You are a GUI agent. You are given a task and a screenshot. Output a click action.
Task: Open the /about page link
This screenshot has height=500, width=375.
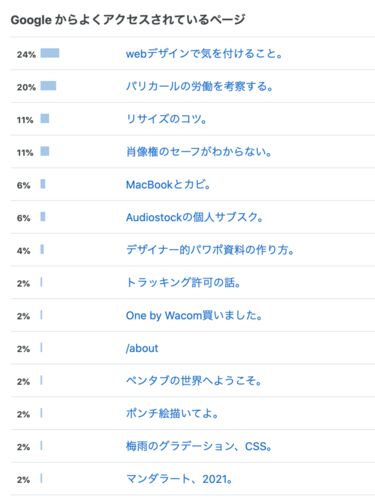click(x=142, y=348)
